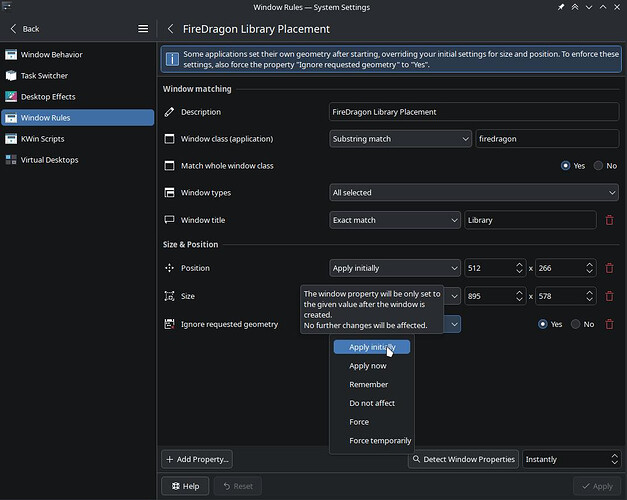Viewport: 627px width, 500px height.
Task: Click the Ignore requested geometry row icon
Action: [x=170, y=324]
